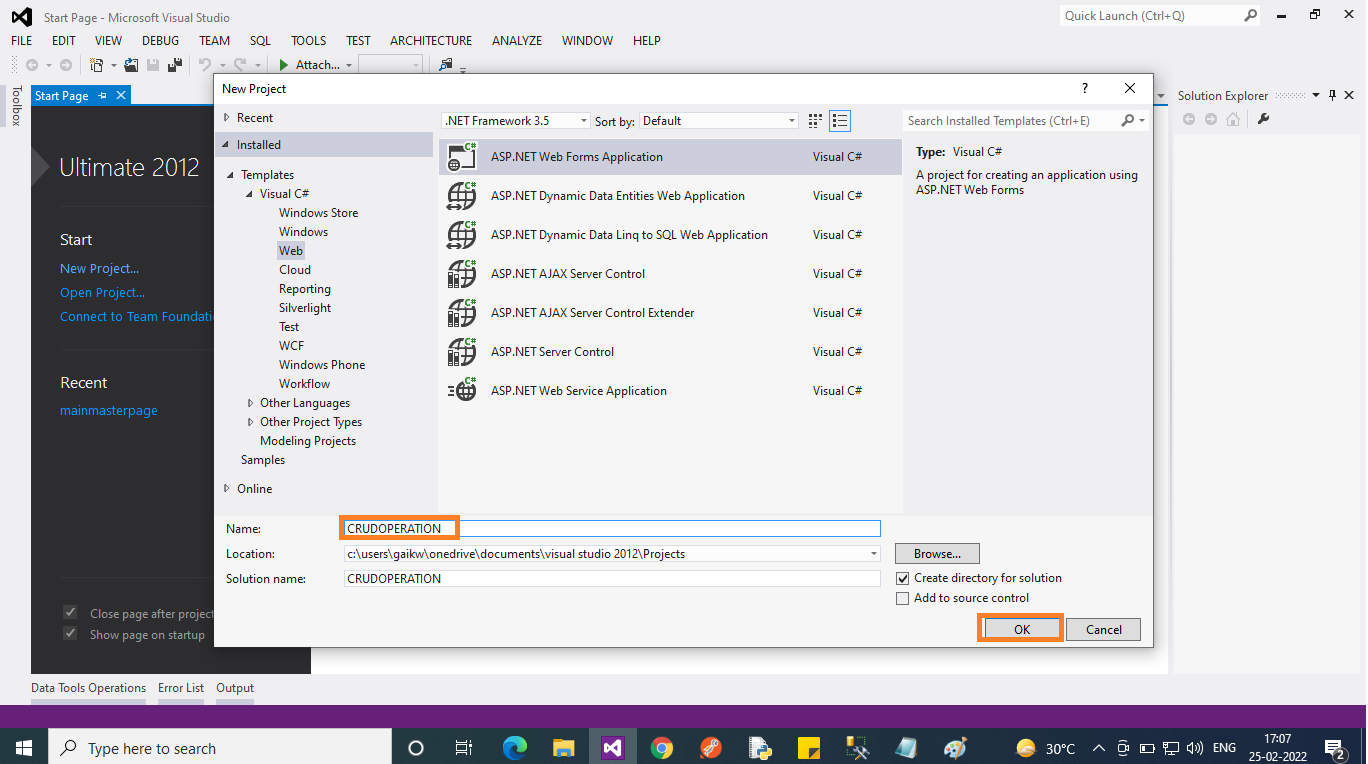Open the FILE menu
Viewport: 1368px width, 764px height.
[x=21, y=41]
